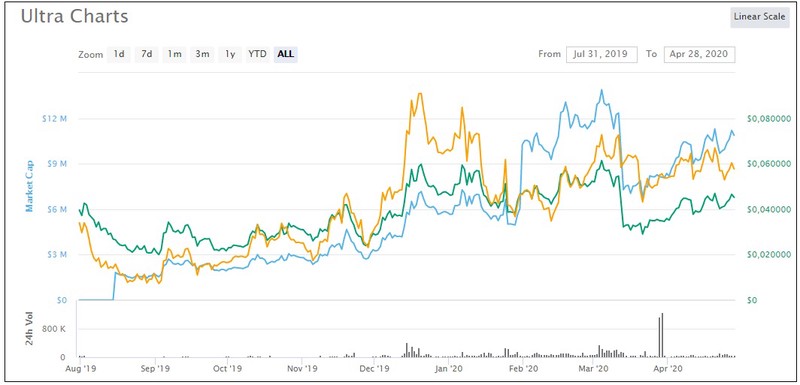Toggle the Linear Scale button
Image resolution: width=800 pixels, height=385 pixels.
(759, 17)
